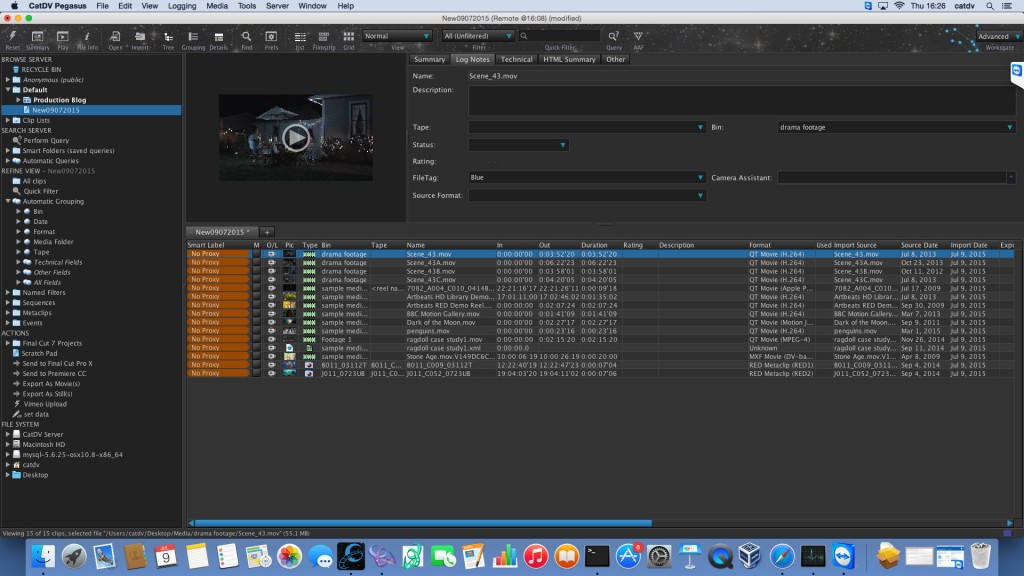The image size is (1024, 576).
Task: Switch to Filmstrip view
Action: tap(323, 37)
